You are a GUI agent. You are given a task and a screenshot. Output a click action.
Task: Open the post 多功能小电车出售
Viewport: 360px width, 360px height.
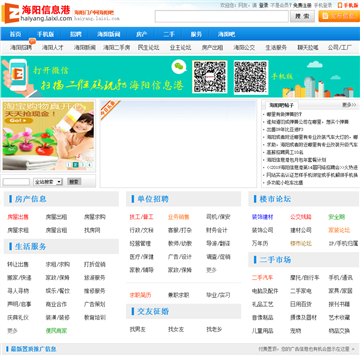click(x=285, y=183)
